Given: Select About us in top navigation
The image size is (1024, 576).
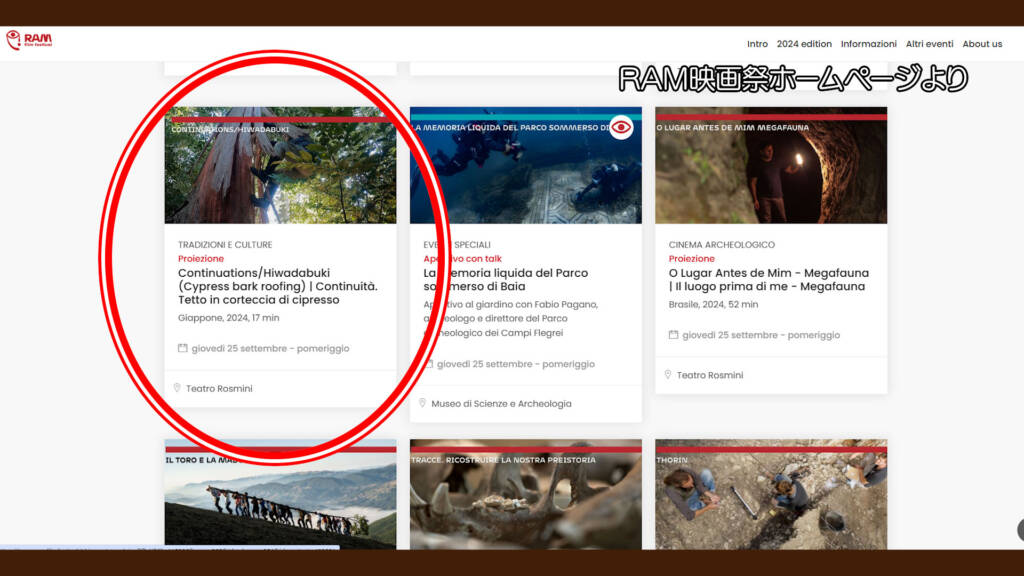Looking at the screenshot, I should [x=982, y=44].
